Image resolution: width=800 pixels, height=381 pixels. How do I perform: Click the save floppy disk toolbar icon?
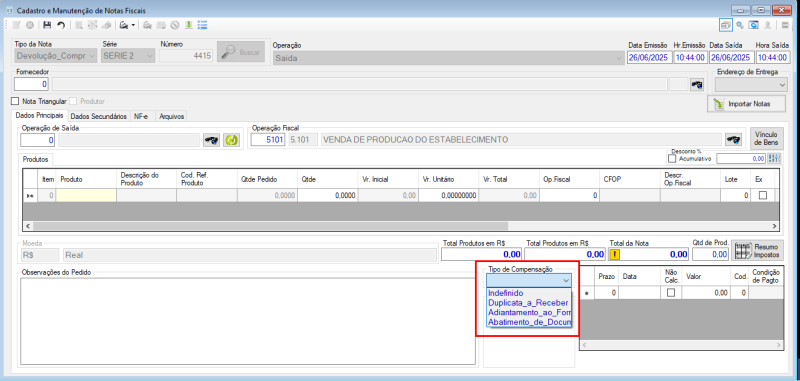coord(47,25)
